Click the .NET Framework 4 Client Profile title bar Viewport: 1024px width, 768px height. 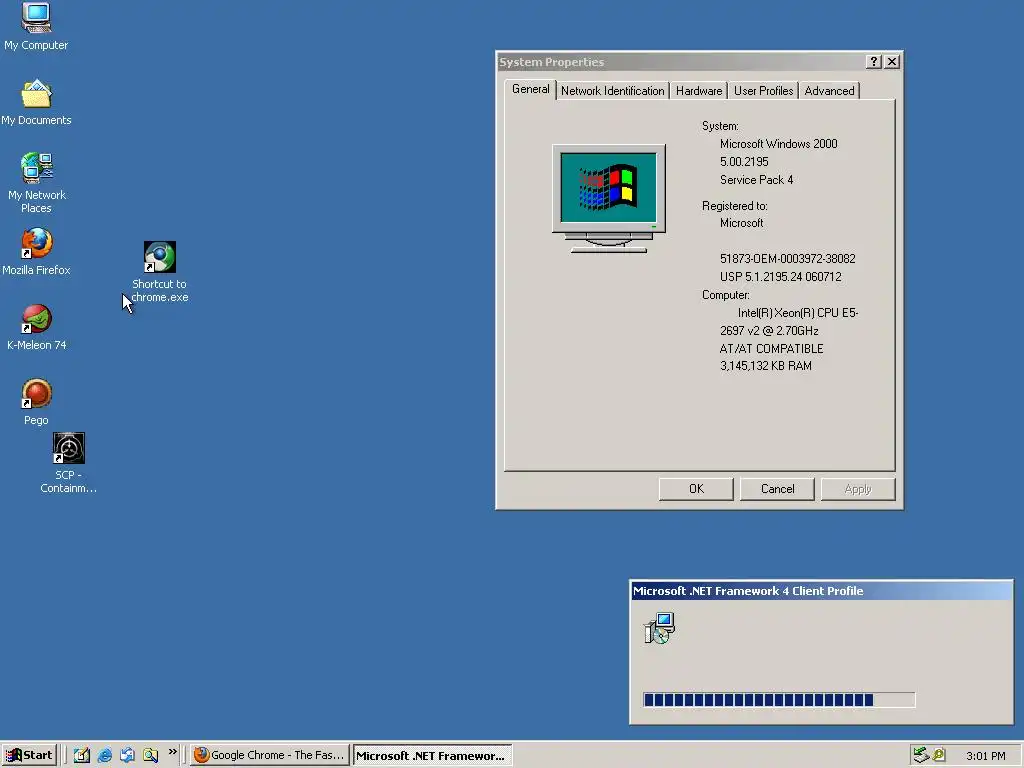tap(822, 591)
